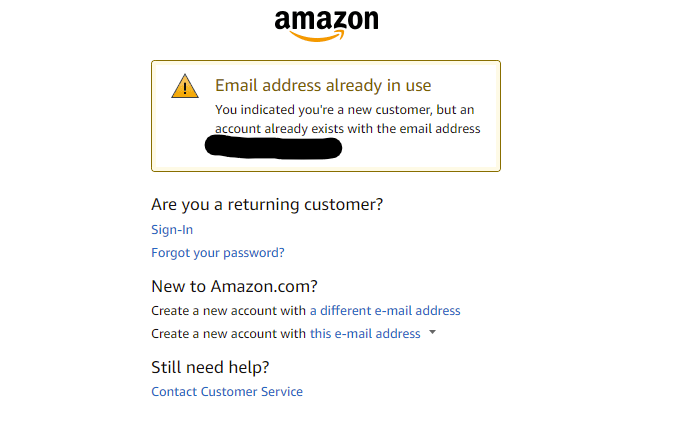This screenshot has height=430, width=682.
Task: Click the Are you a returning customer? heading
Action: (x=267, y=205)
